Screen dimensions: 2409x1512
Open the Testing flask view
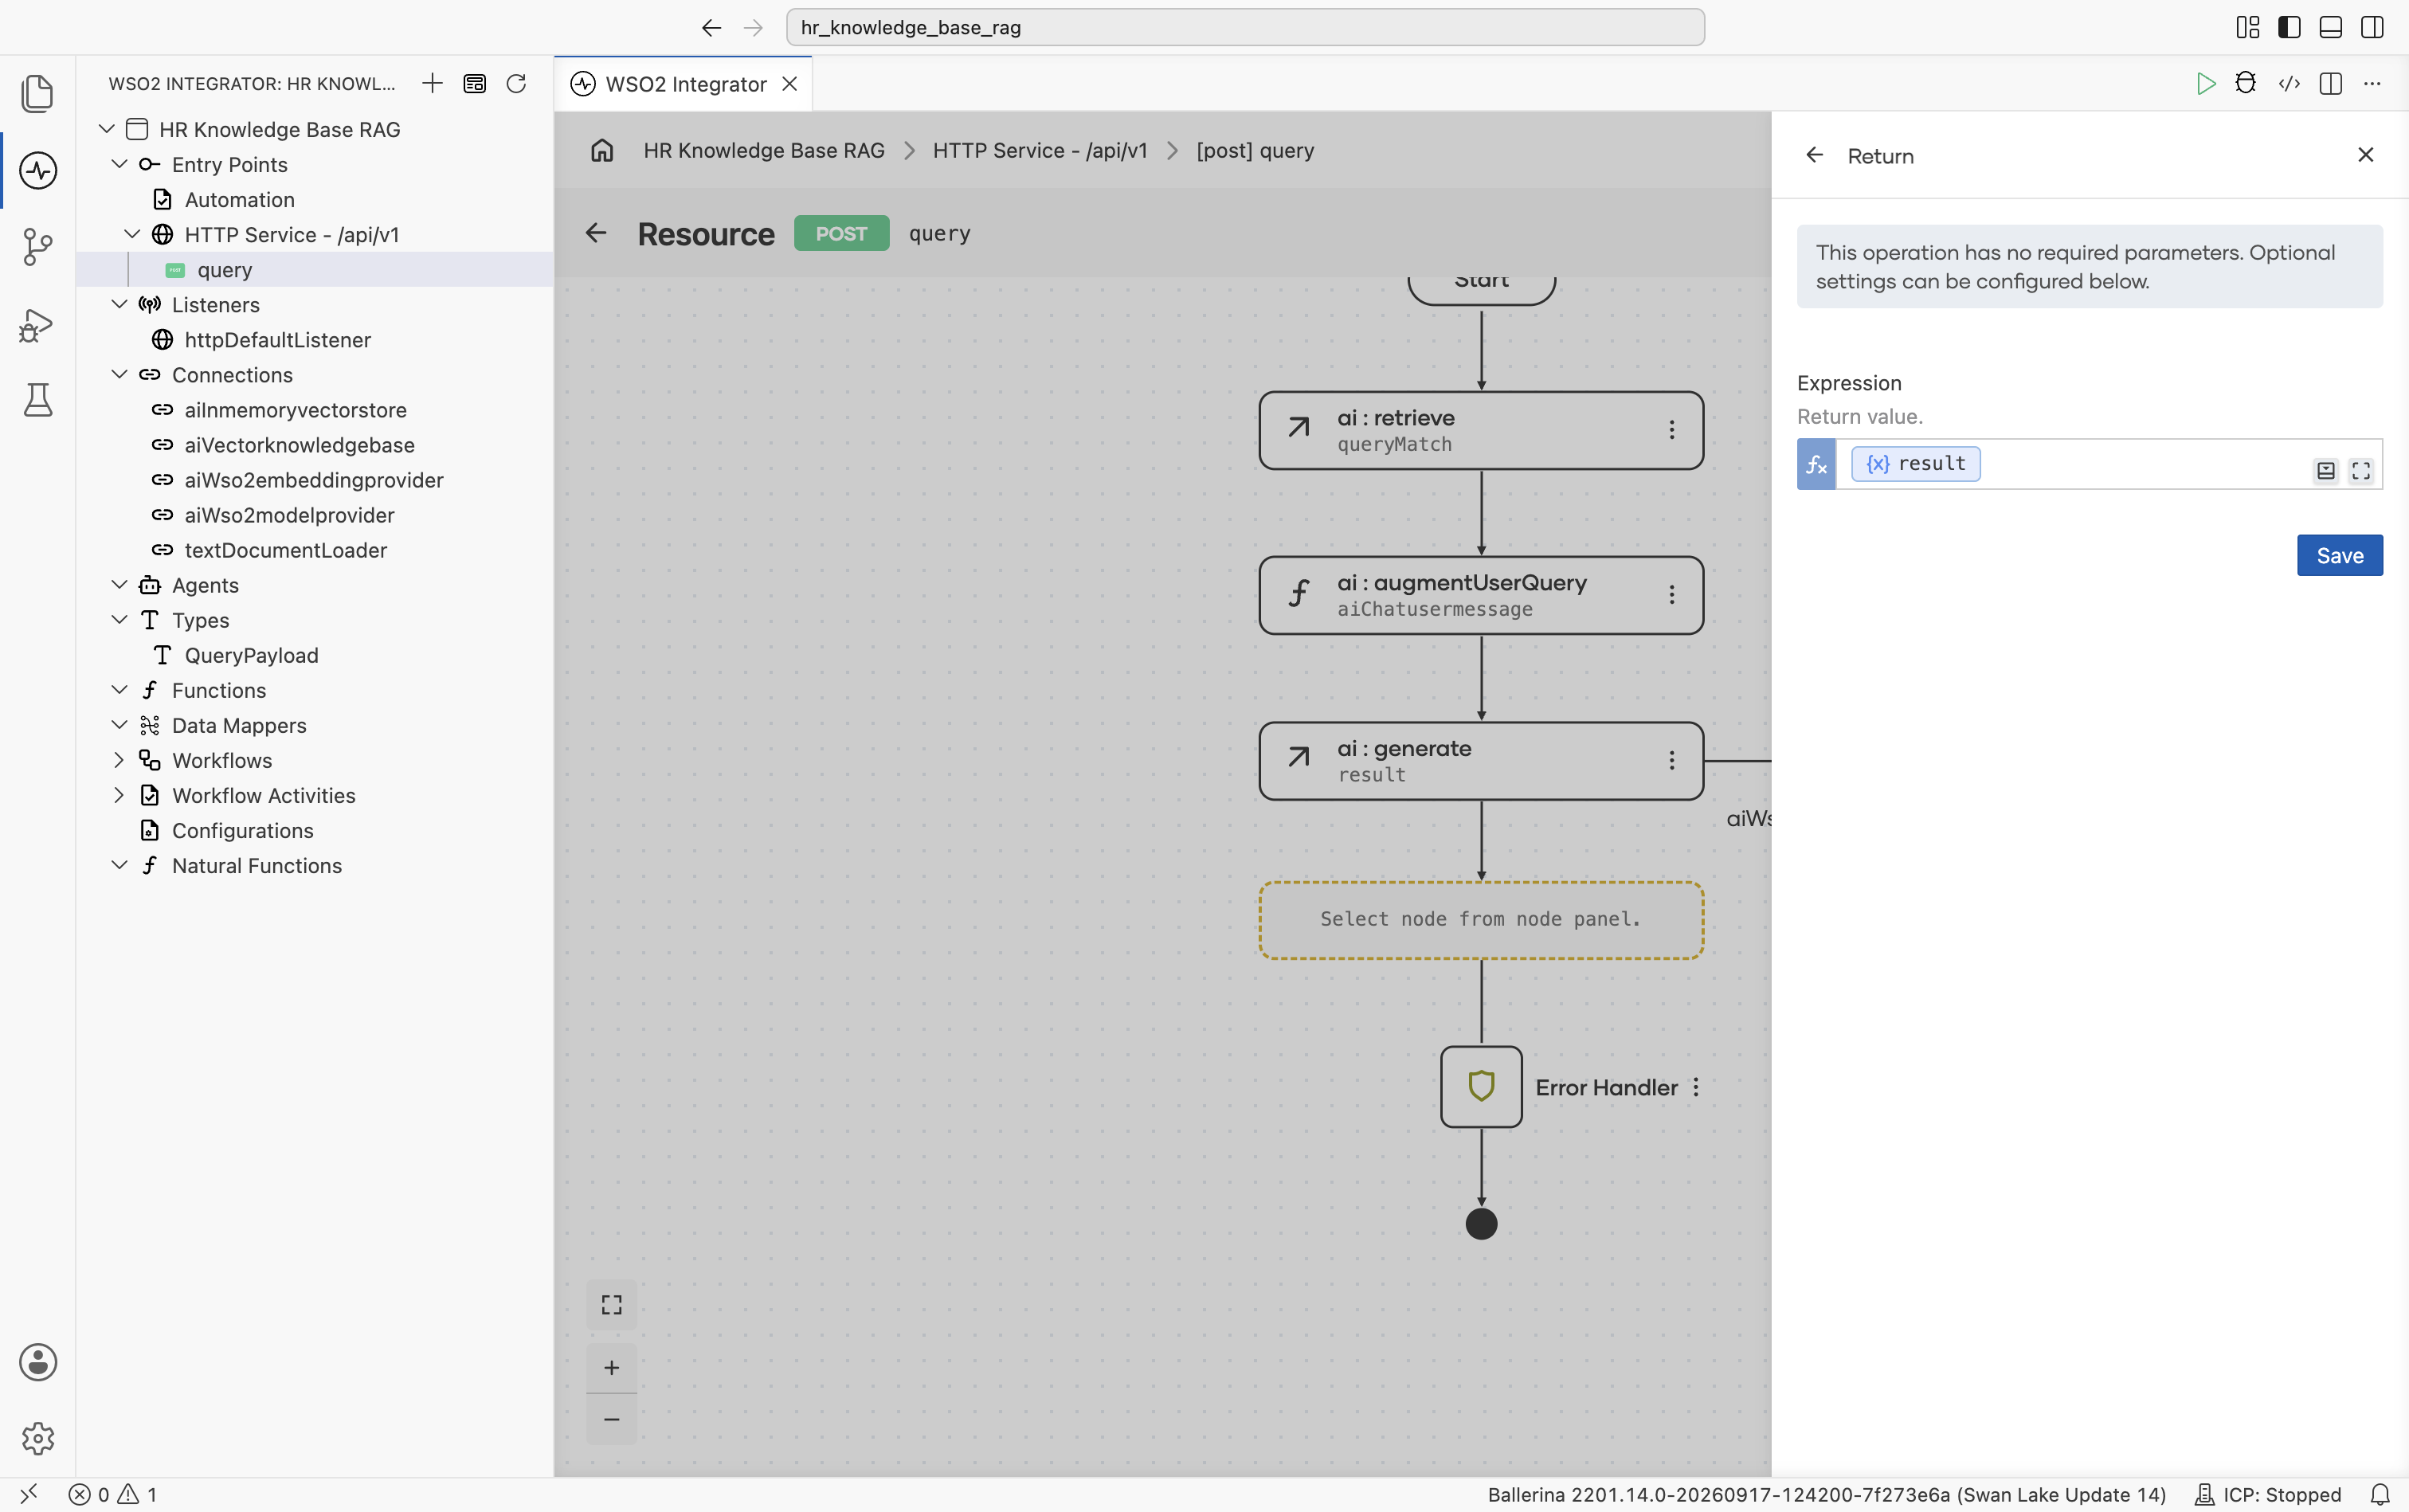pyautogui.click(x=37, y=400)
